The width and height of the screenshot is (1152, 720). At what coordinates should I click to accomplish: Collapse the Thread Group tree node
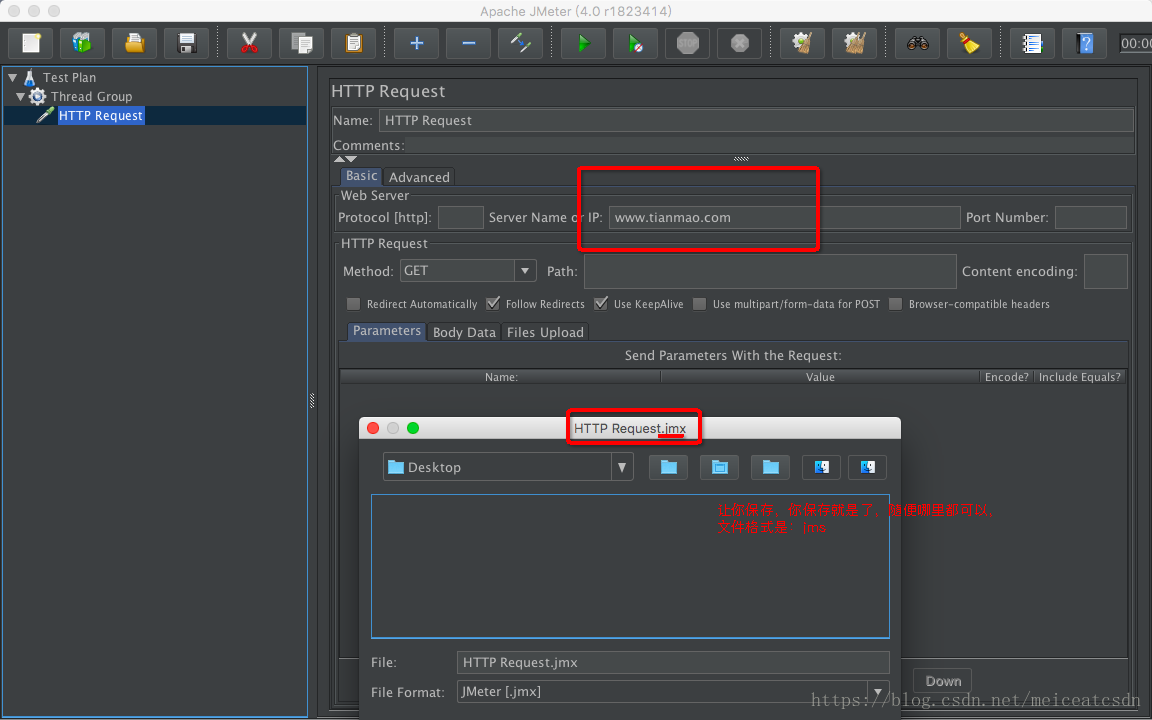[21, 96]
